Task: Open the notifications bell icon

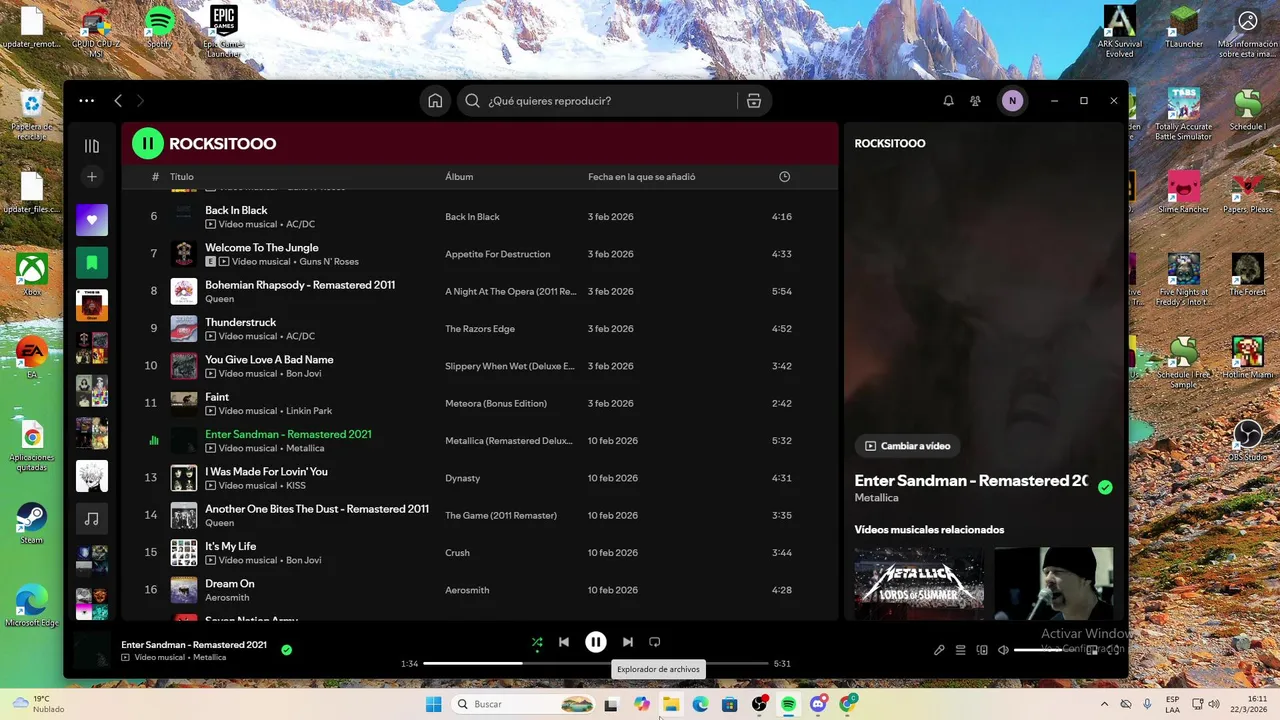Action: 948,101
